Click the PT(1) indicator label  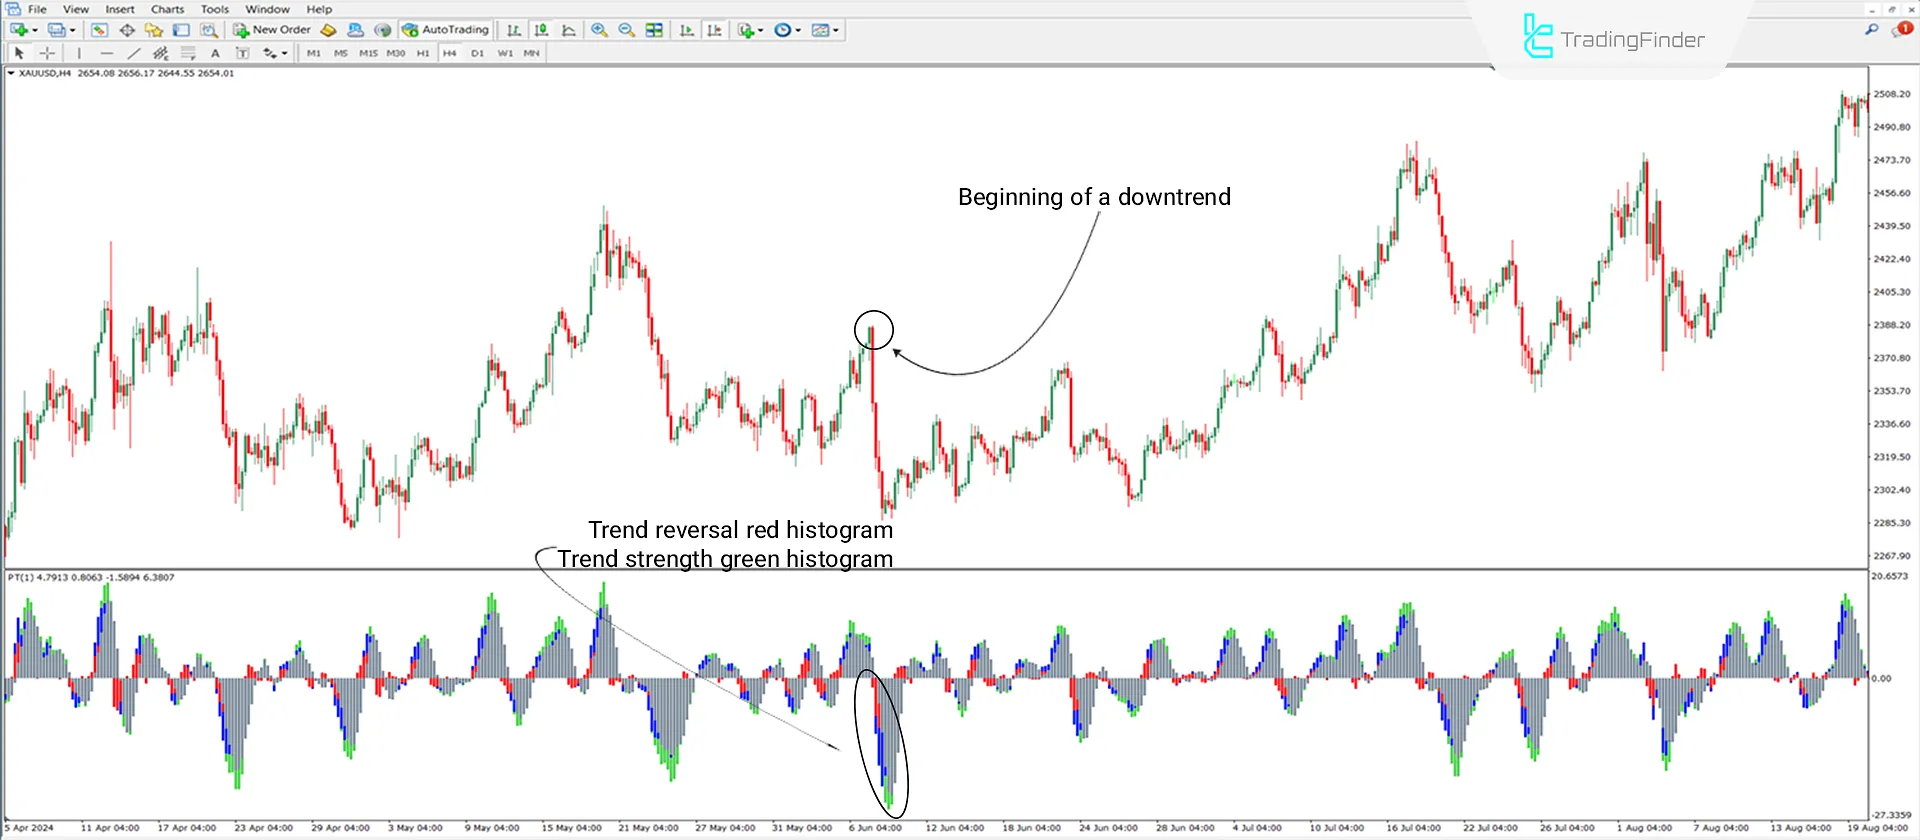coord(21,577)
